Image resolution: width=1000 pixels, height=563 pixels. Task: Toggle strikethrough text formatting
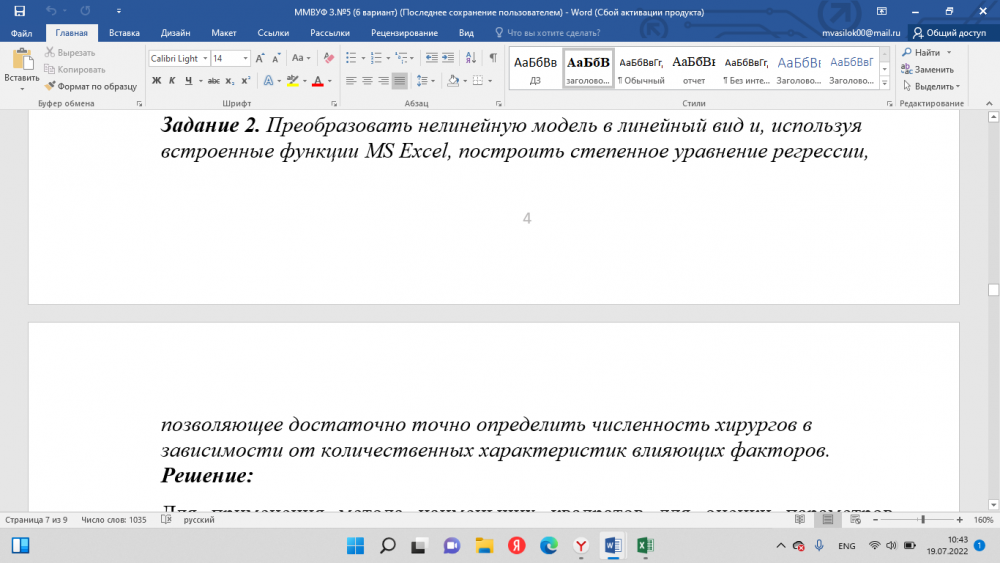coord(213,81)
